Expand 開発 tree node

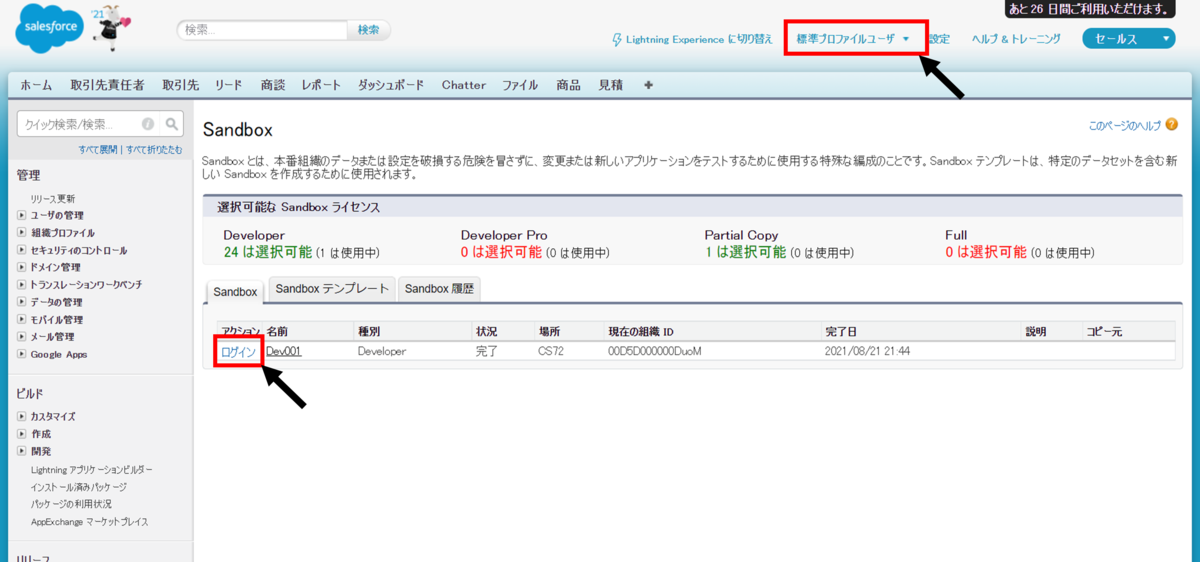pyautogui.click(x=22, y=451)
